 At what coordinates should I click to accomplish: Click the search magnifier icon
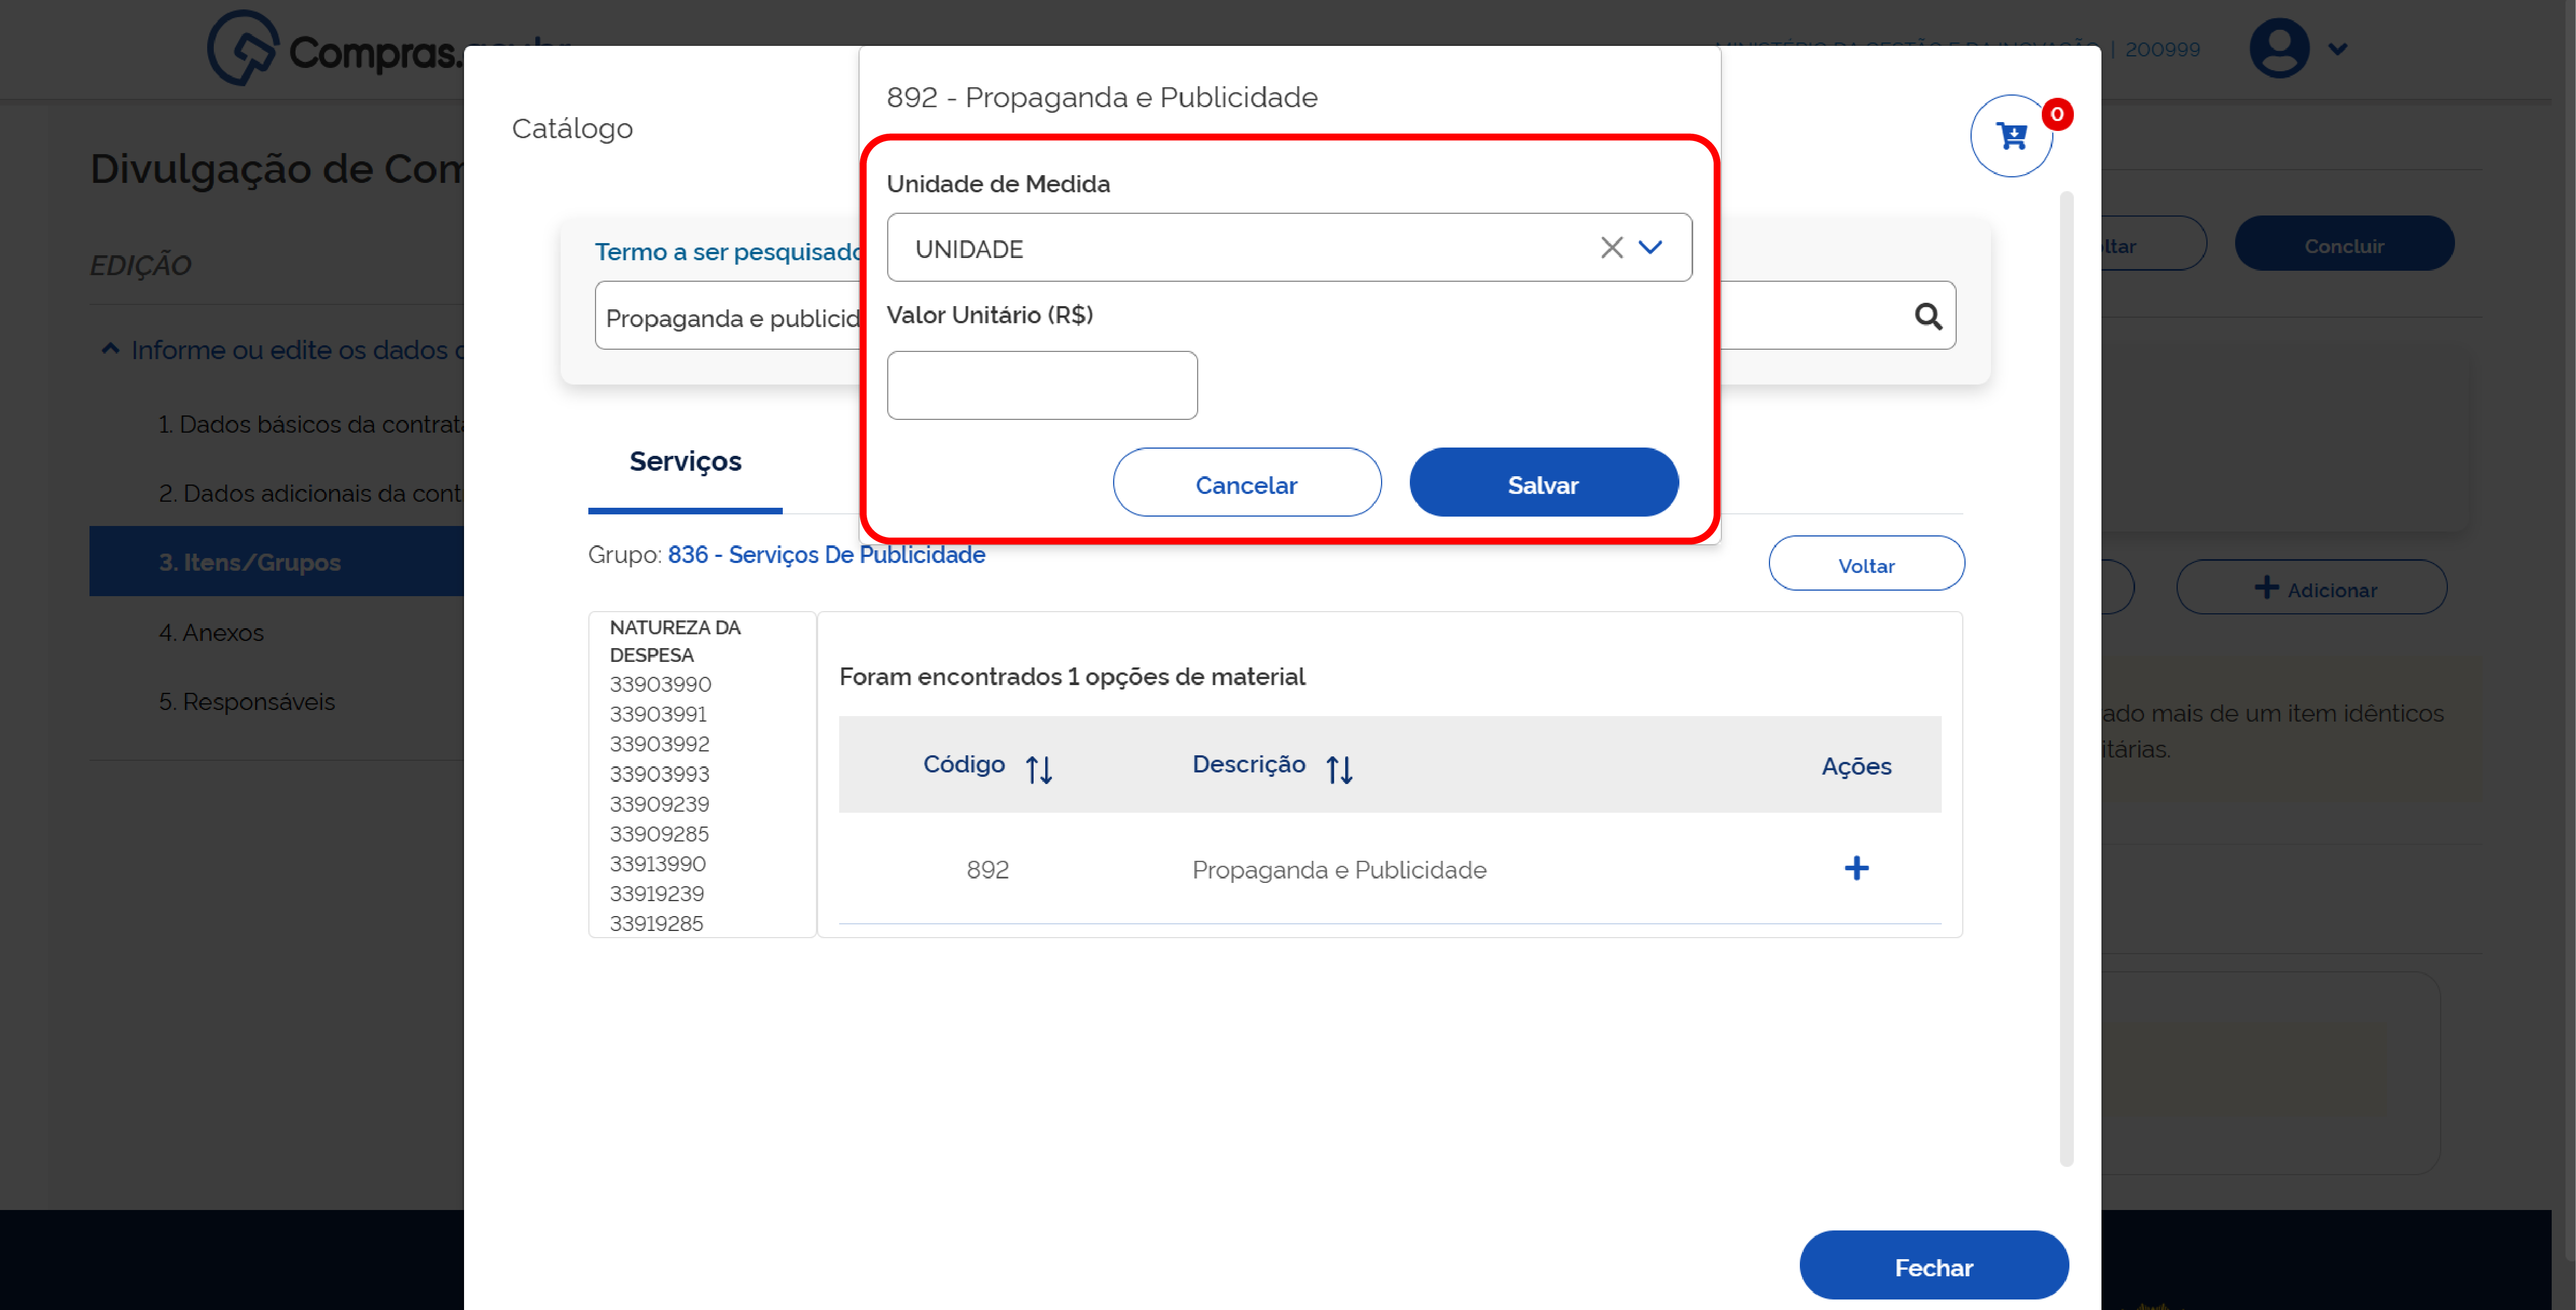click(1928, 317)
